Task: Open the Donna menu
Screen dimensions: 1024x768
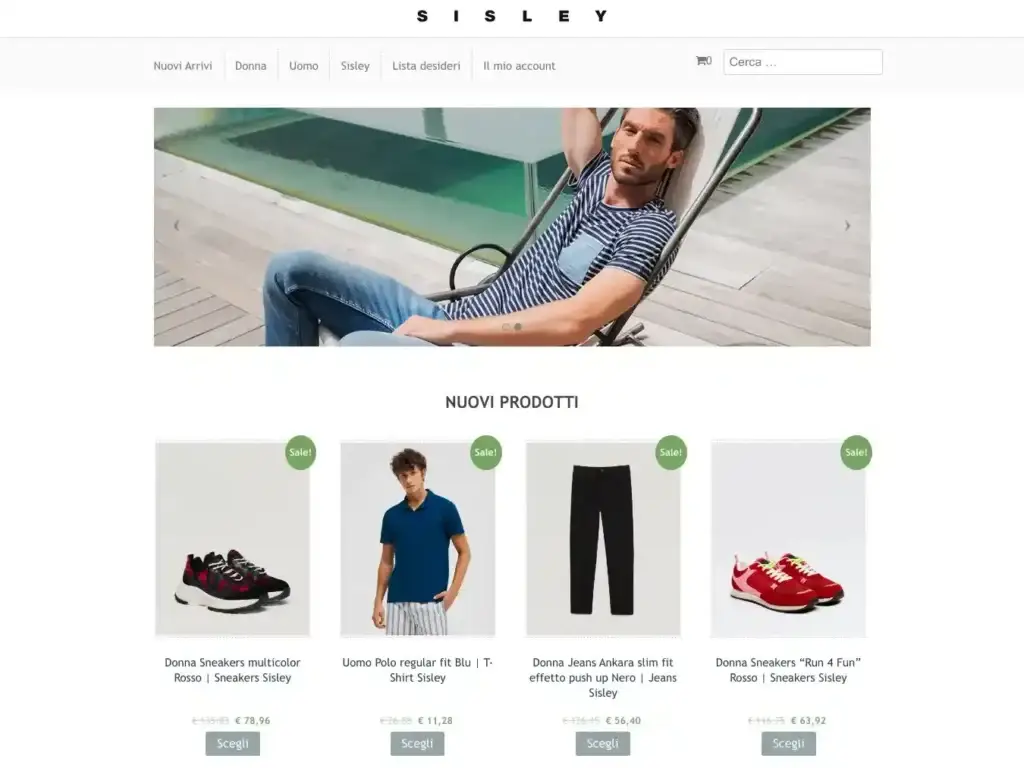Action: pos(251,66)
